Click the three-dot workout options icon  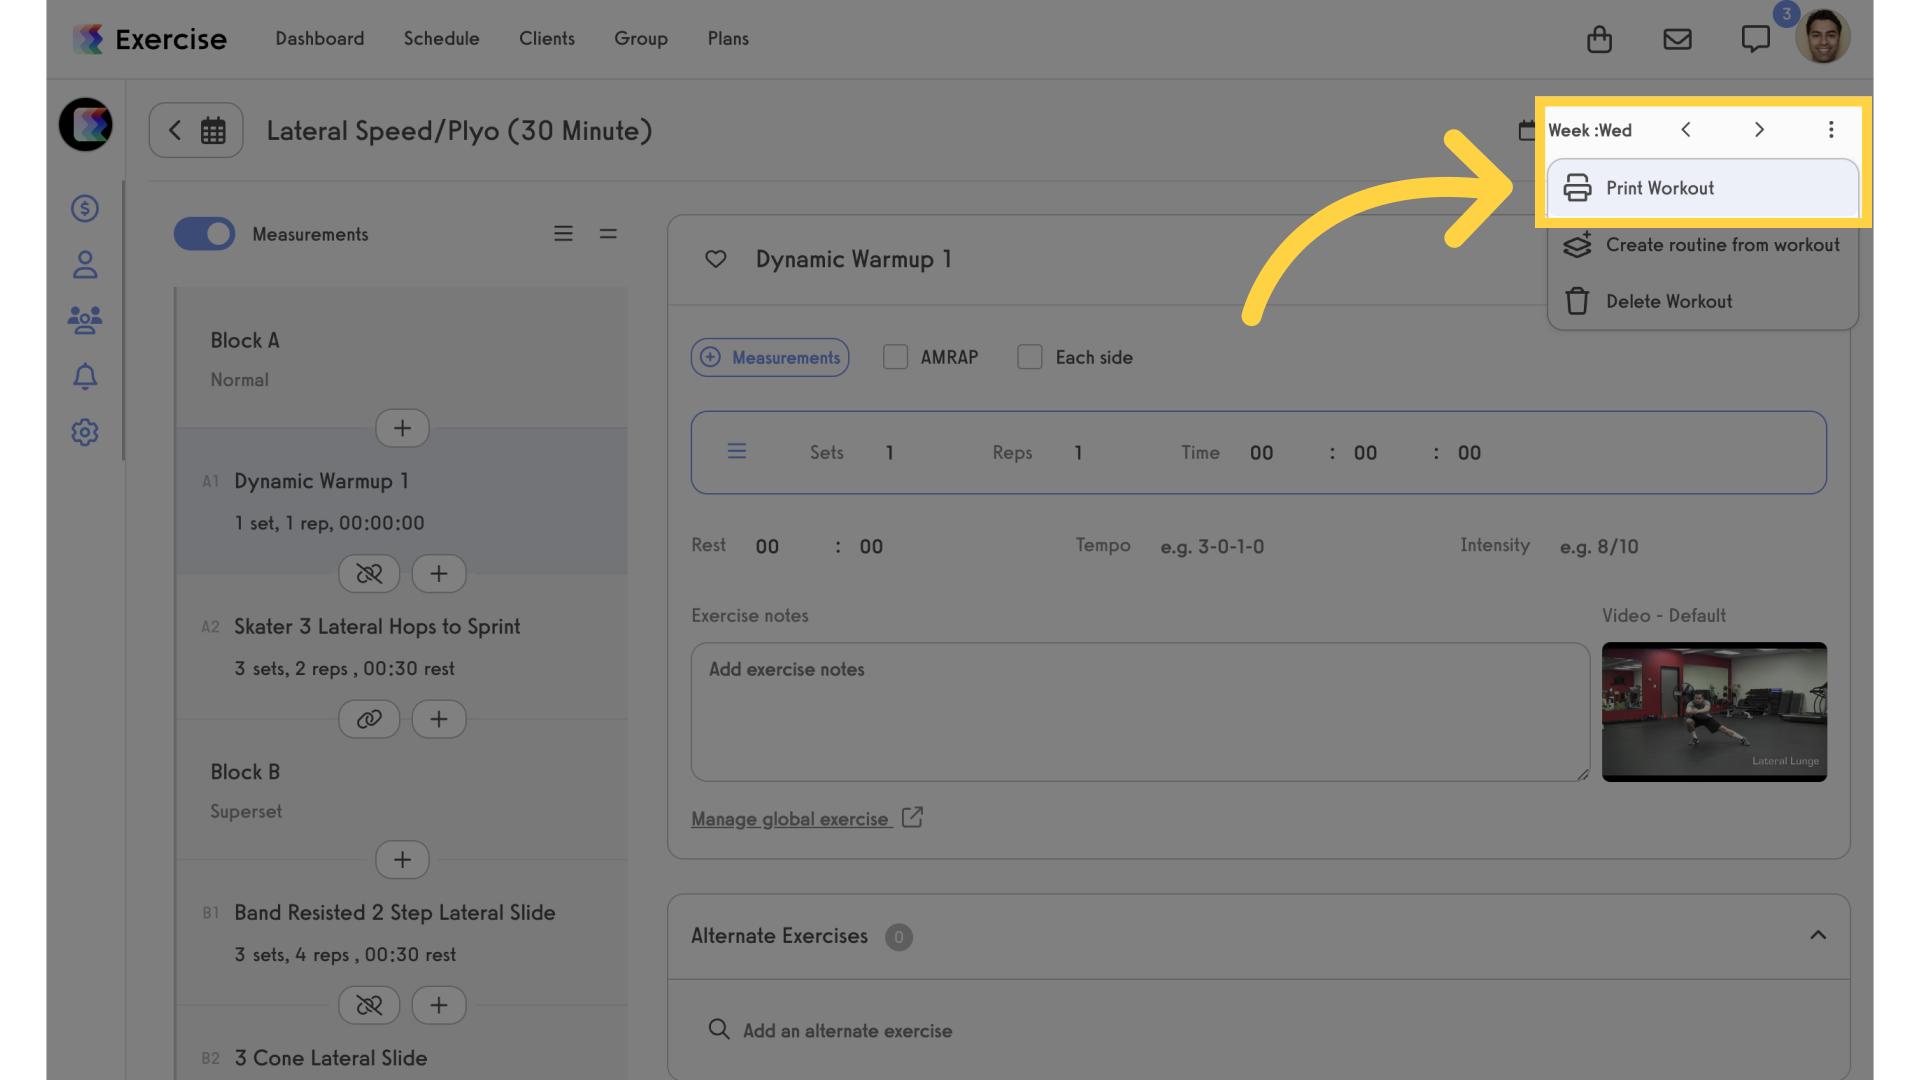tap(1831, 130)
